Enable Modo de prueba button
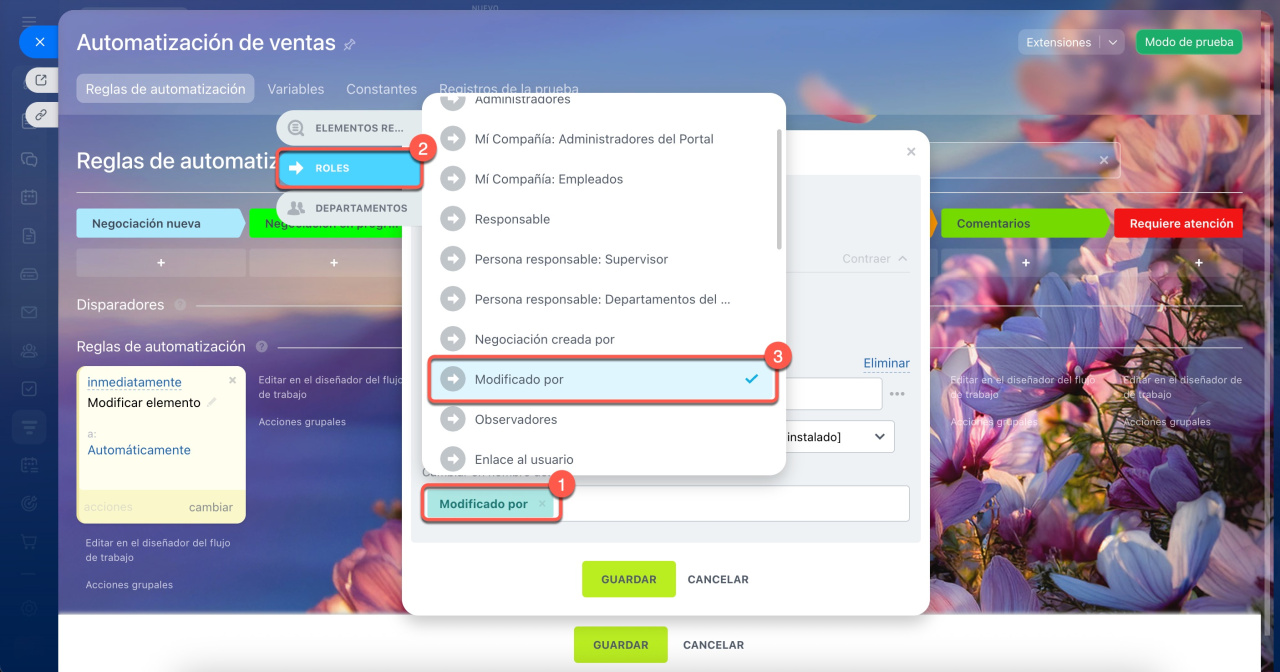This screenshot has height=672, width=1280. [x=1189, y=42]
